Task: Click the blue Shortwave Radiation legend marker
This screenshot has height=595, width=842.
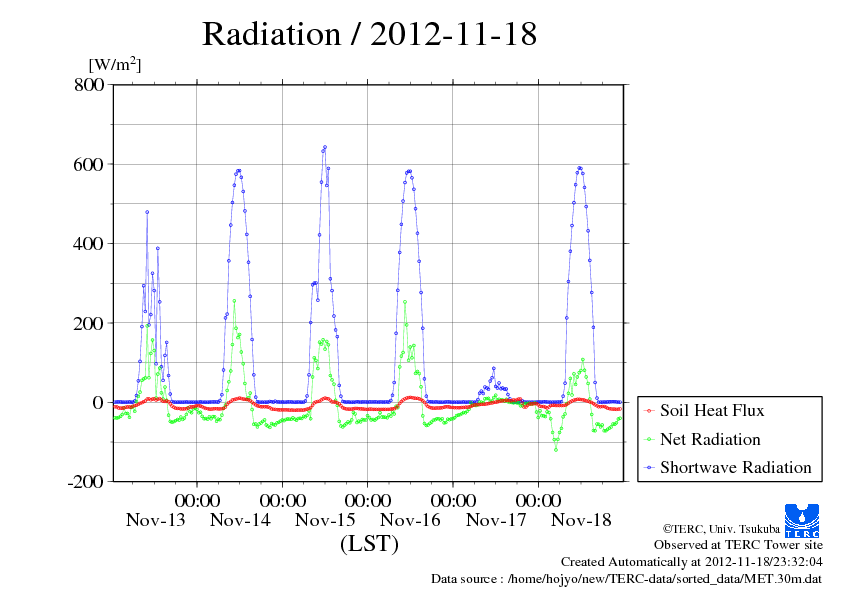Action: pos(649,468)
